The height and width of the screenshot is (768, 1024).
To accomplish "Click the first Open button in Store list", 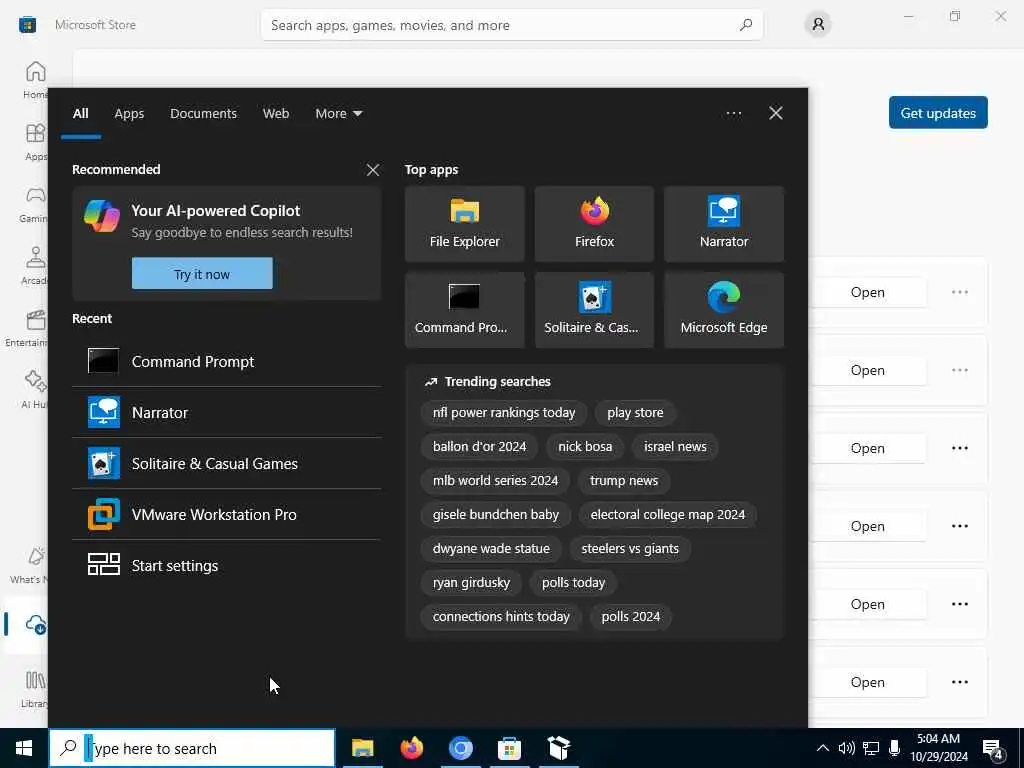I will point(867,292).
